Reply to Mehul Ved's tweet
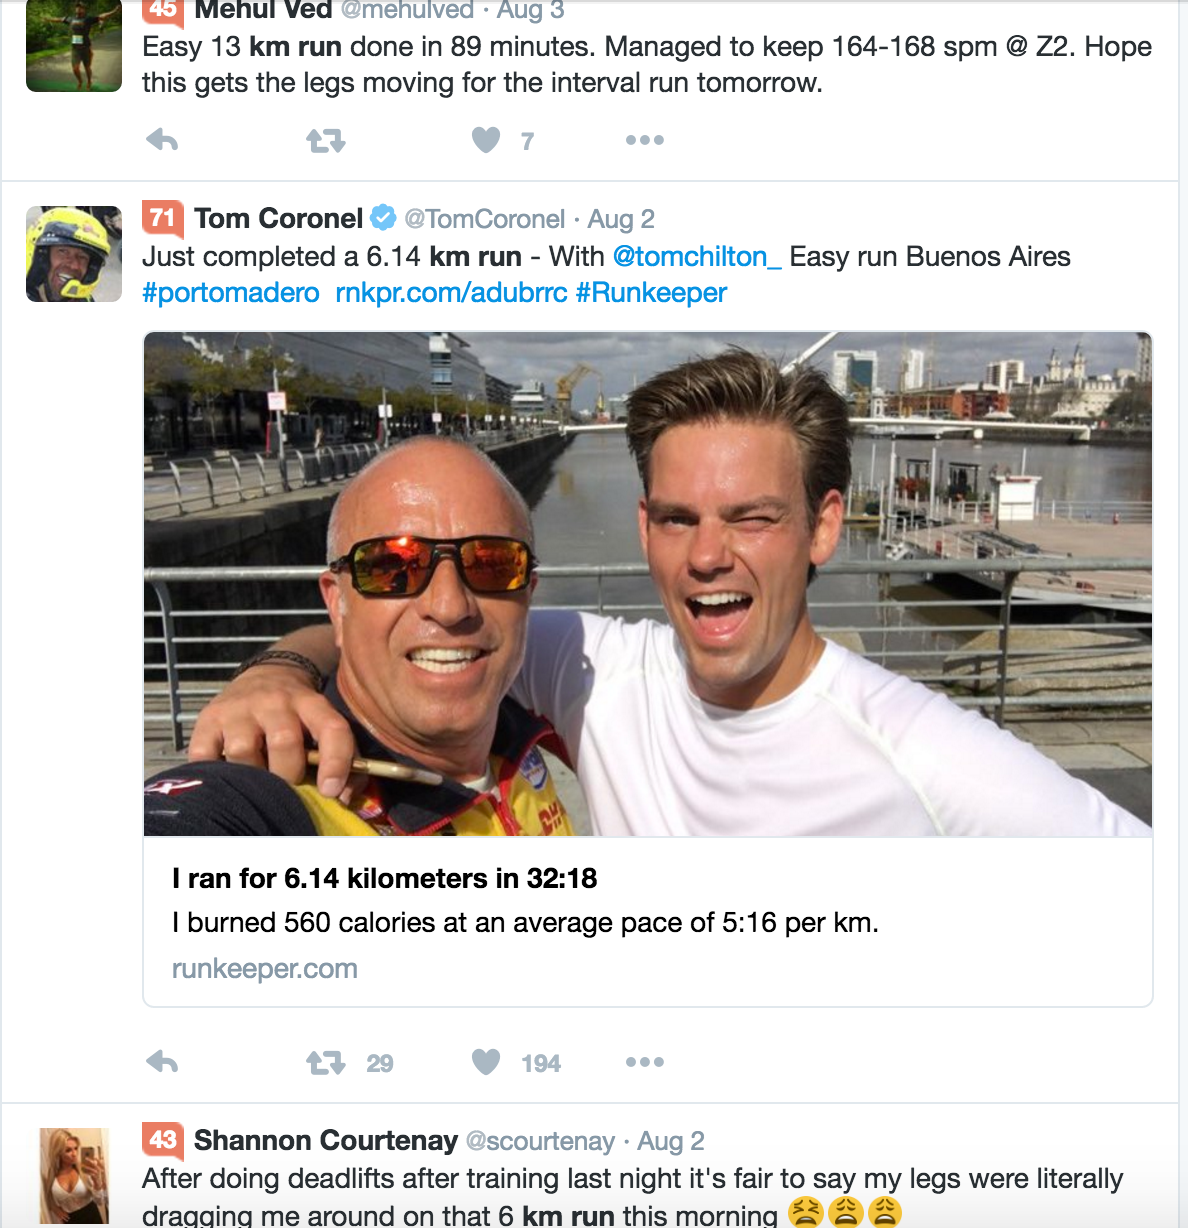 [162, 140]
